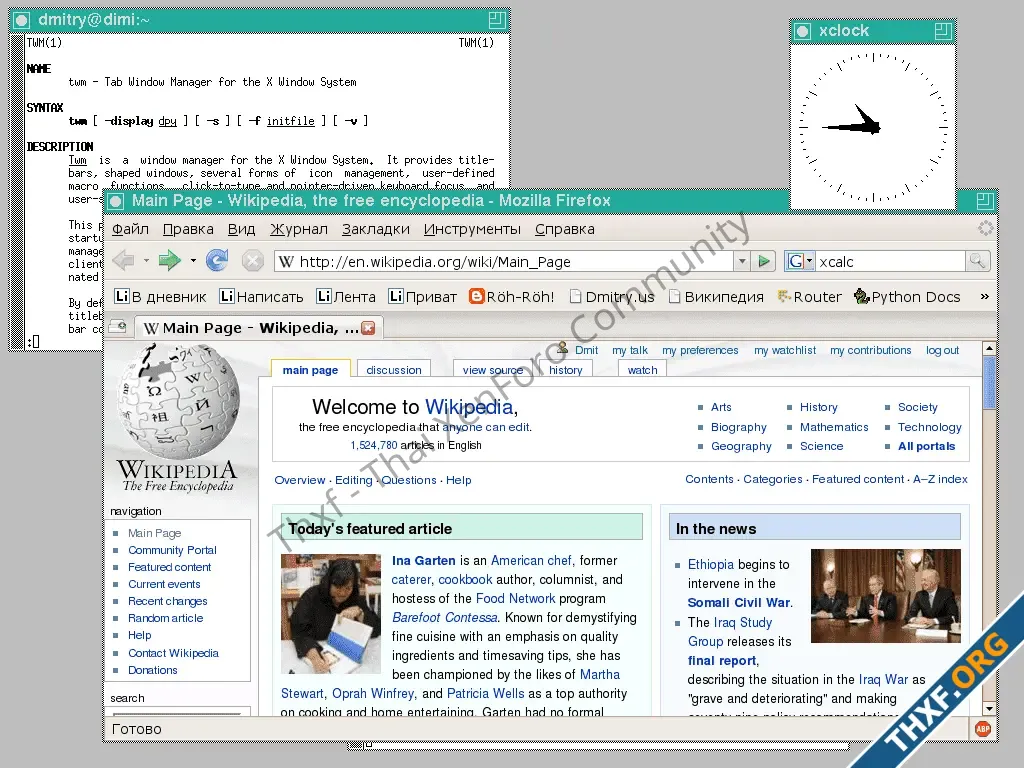
Task: Open the Adblock Plus status bar icon
Action: [x=983, y=729]
